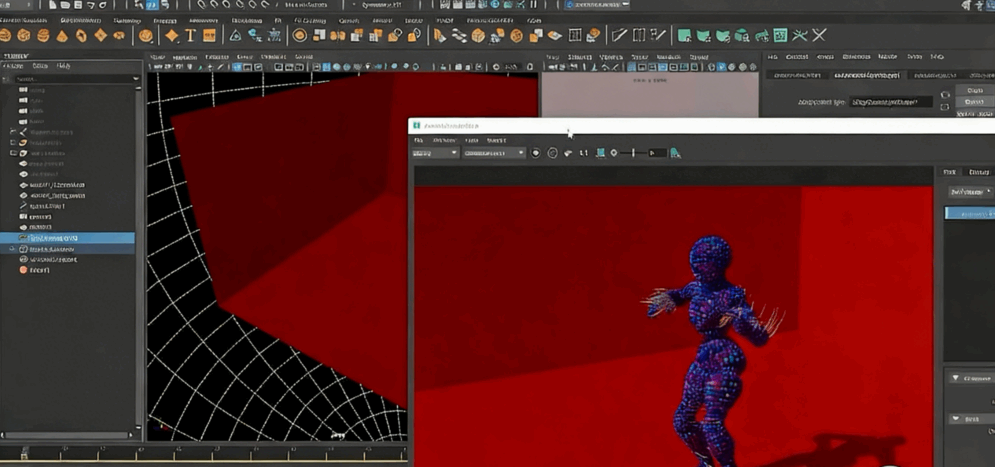Screen dimensions: 995x467
Task: Switch to the second attribute editor tab
Action: coord(867,75)
